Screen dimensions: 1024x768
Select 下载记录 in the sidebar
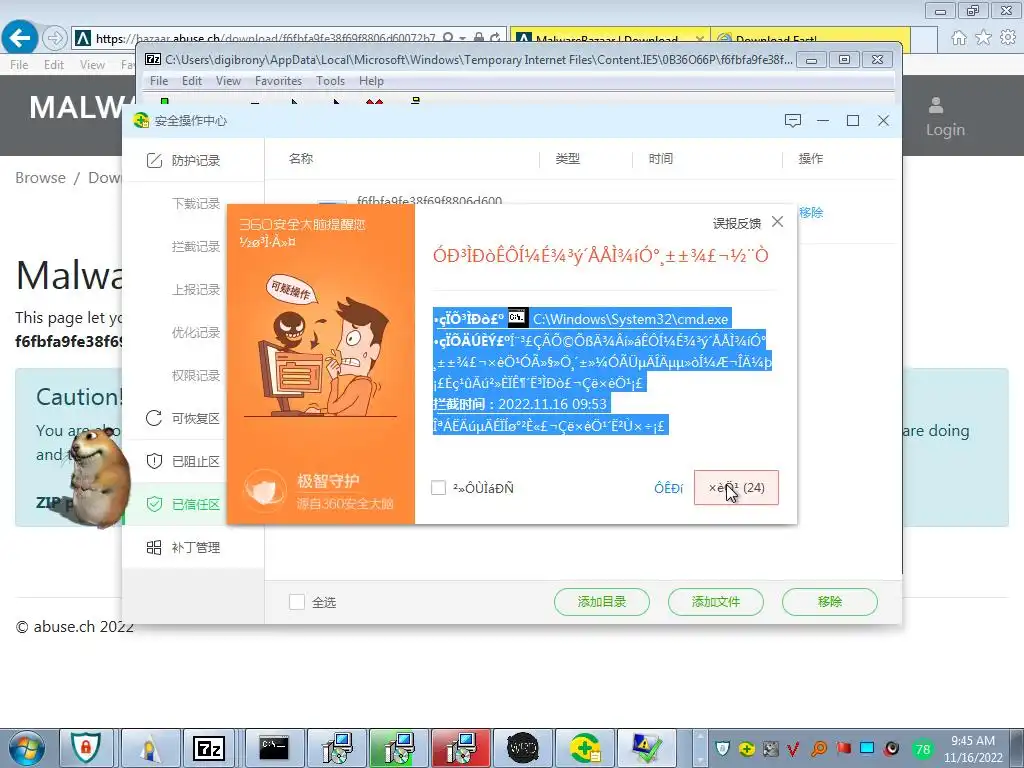[x=195, y=204]
